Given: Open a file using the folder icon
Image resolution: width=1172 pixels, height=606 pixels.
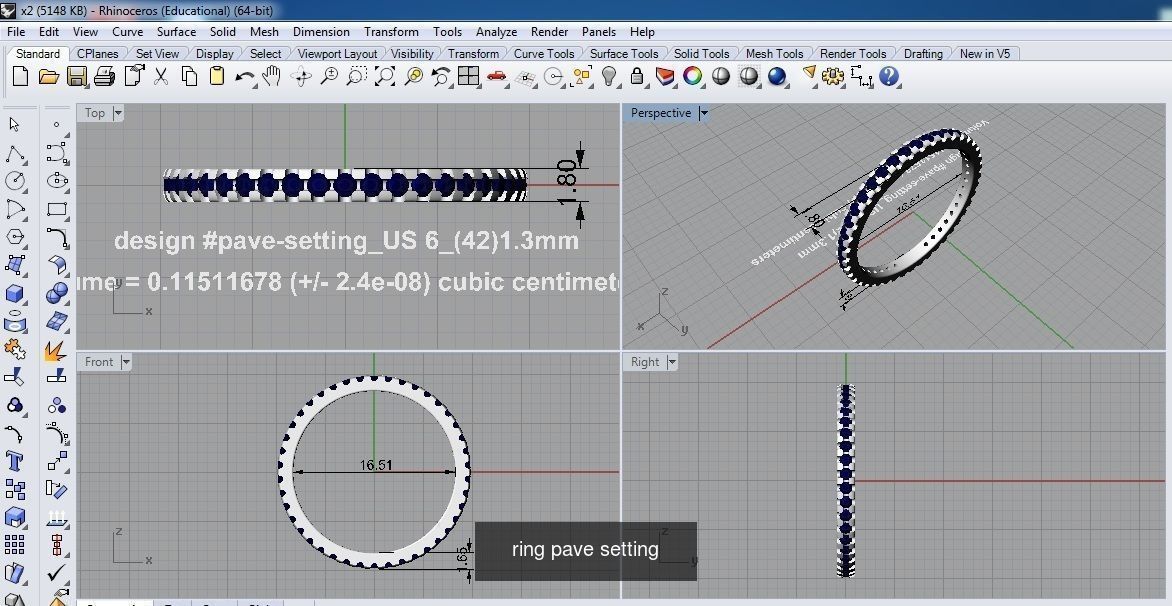Looking at the screenshot, I should click(49, 76).
